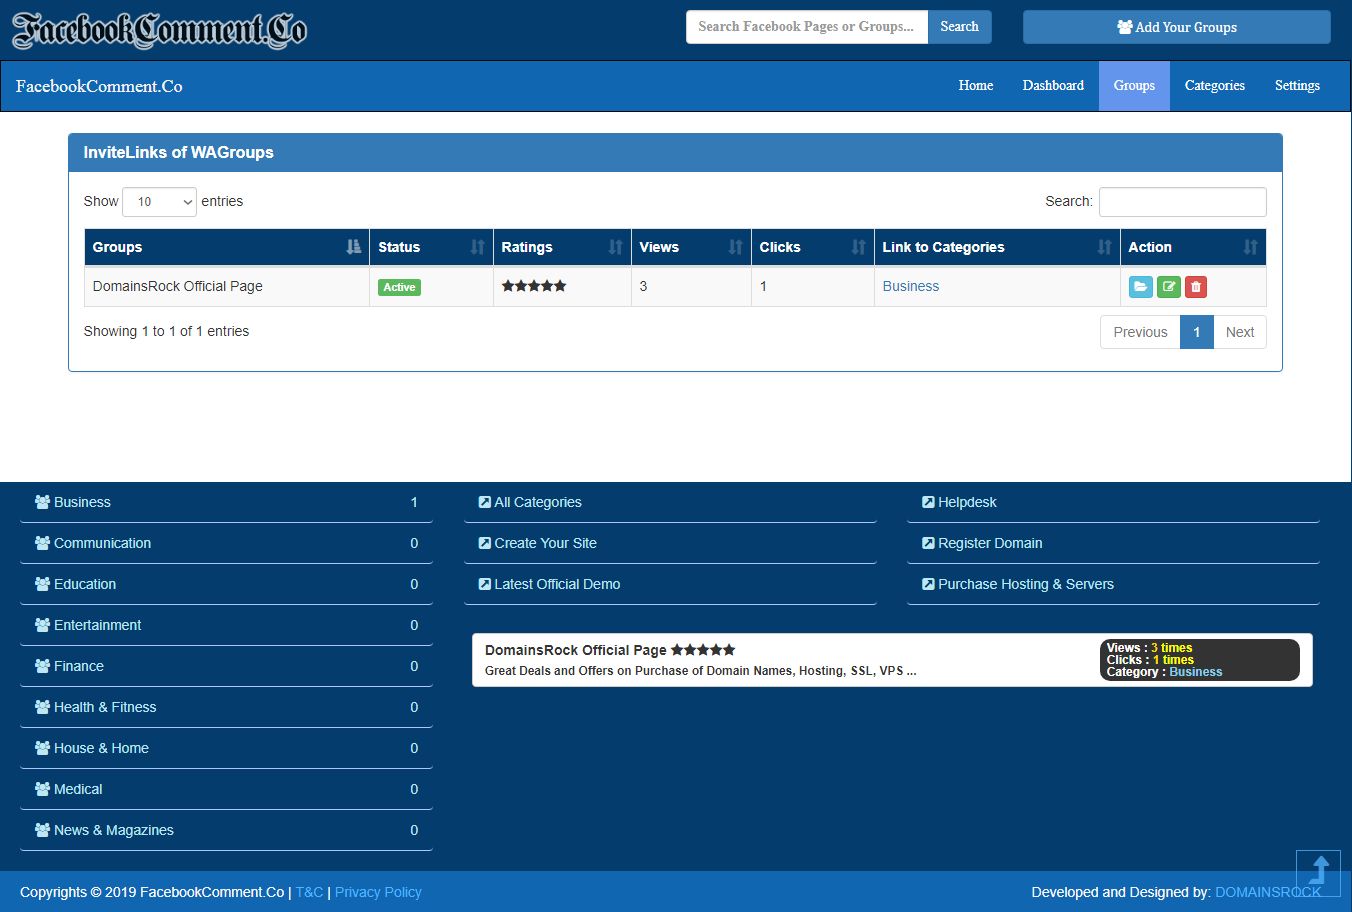Open the Privacy Policy footer link

[378, 892]
